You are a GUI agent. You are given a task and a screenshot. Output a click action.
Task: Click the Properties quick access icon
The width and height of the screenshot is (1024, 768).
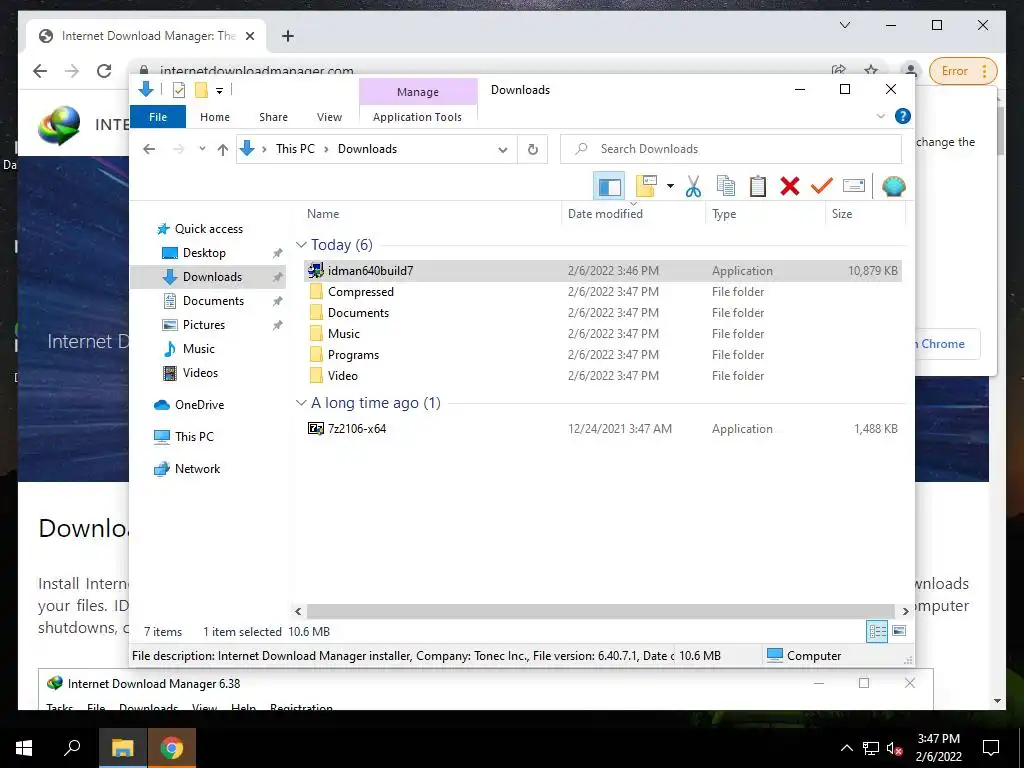point(178,90)
